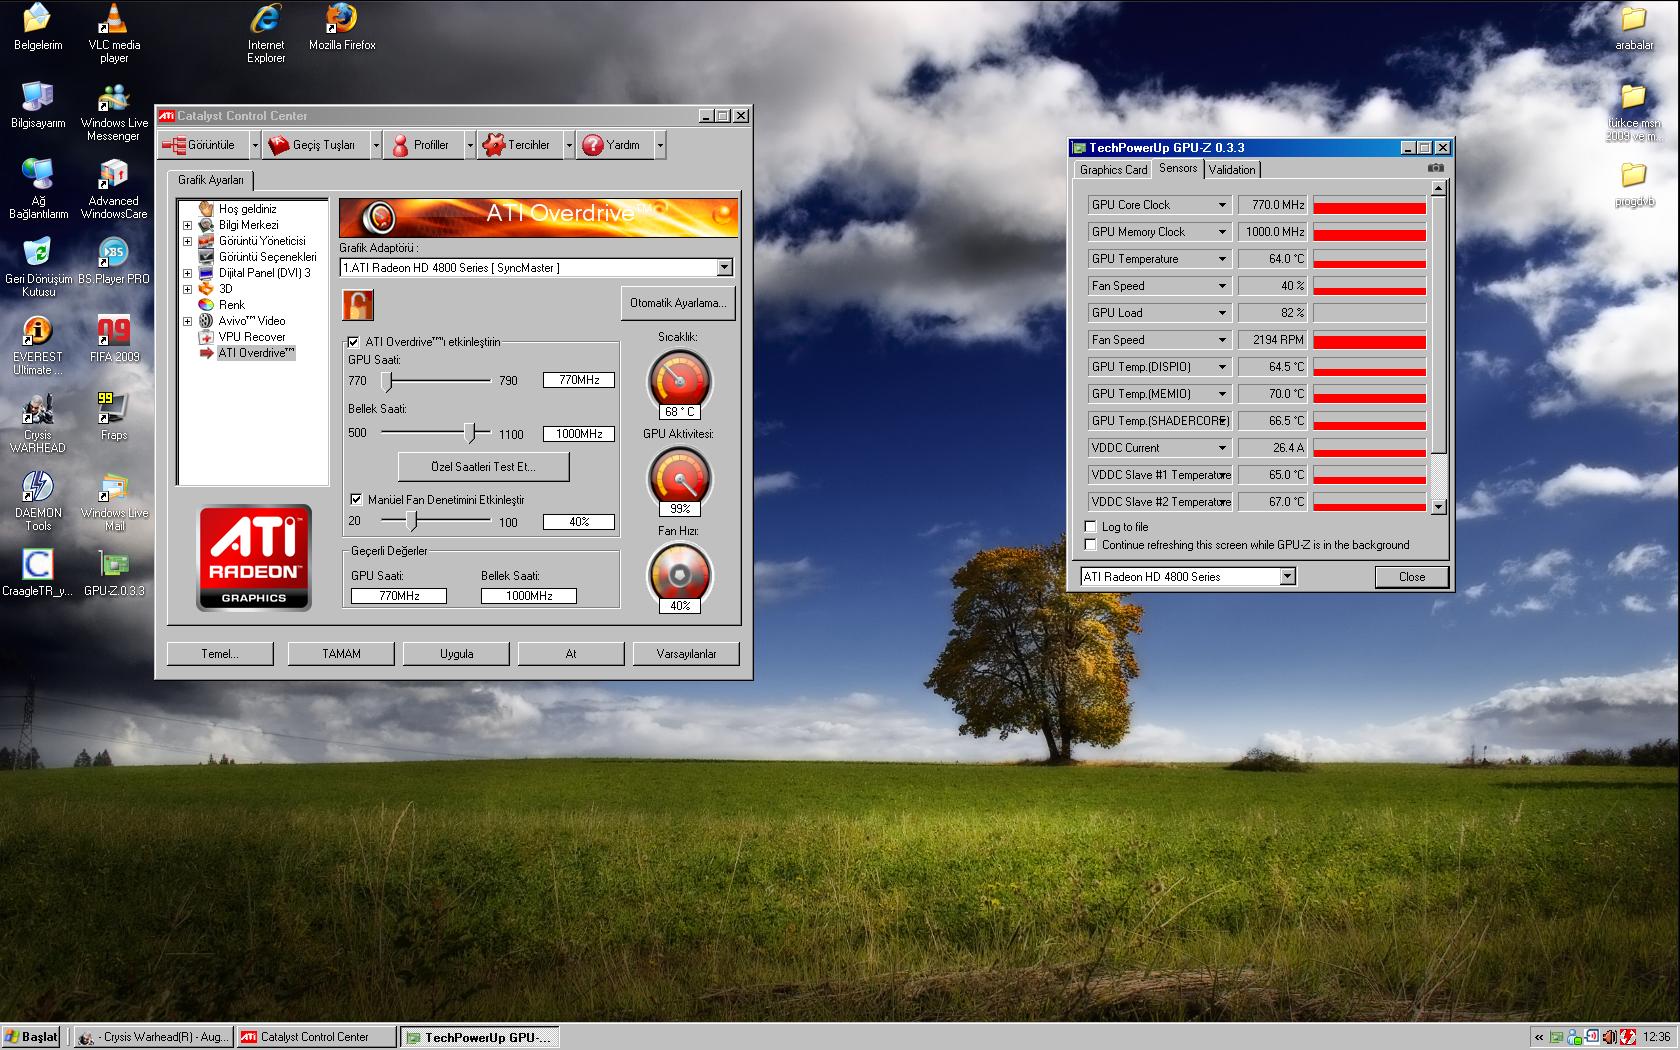Click the Tercihler toolbar button
Image resolution: width=1680 pixels, height=1050 pixels.
[x=518, y=145]
